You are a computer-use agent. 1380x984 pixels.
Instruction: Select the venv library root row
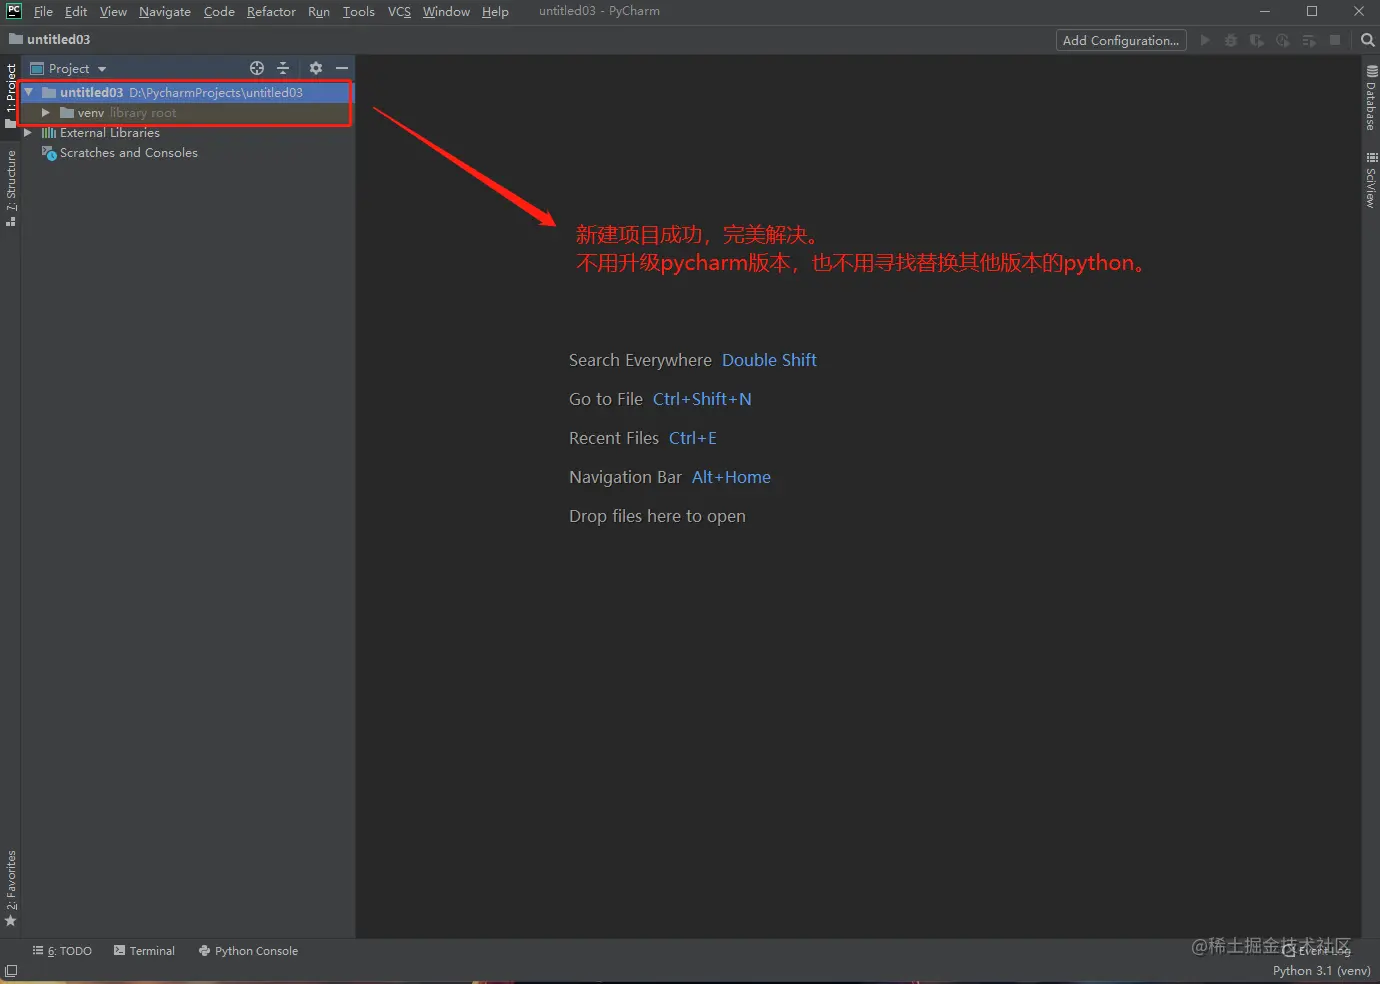tap(188, 113)
